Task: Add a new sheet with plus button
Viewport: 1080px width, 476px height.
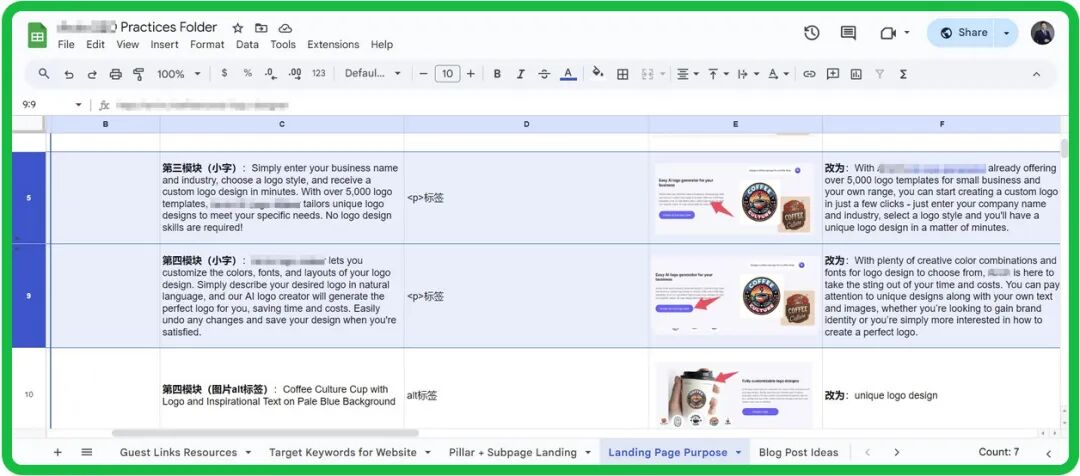Action: pos(57,452)
